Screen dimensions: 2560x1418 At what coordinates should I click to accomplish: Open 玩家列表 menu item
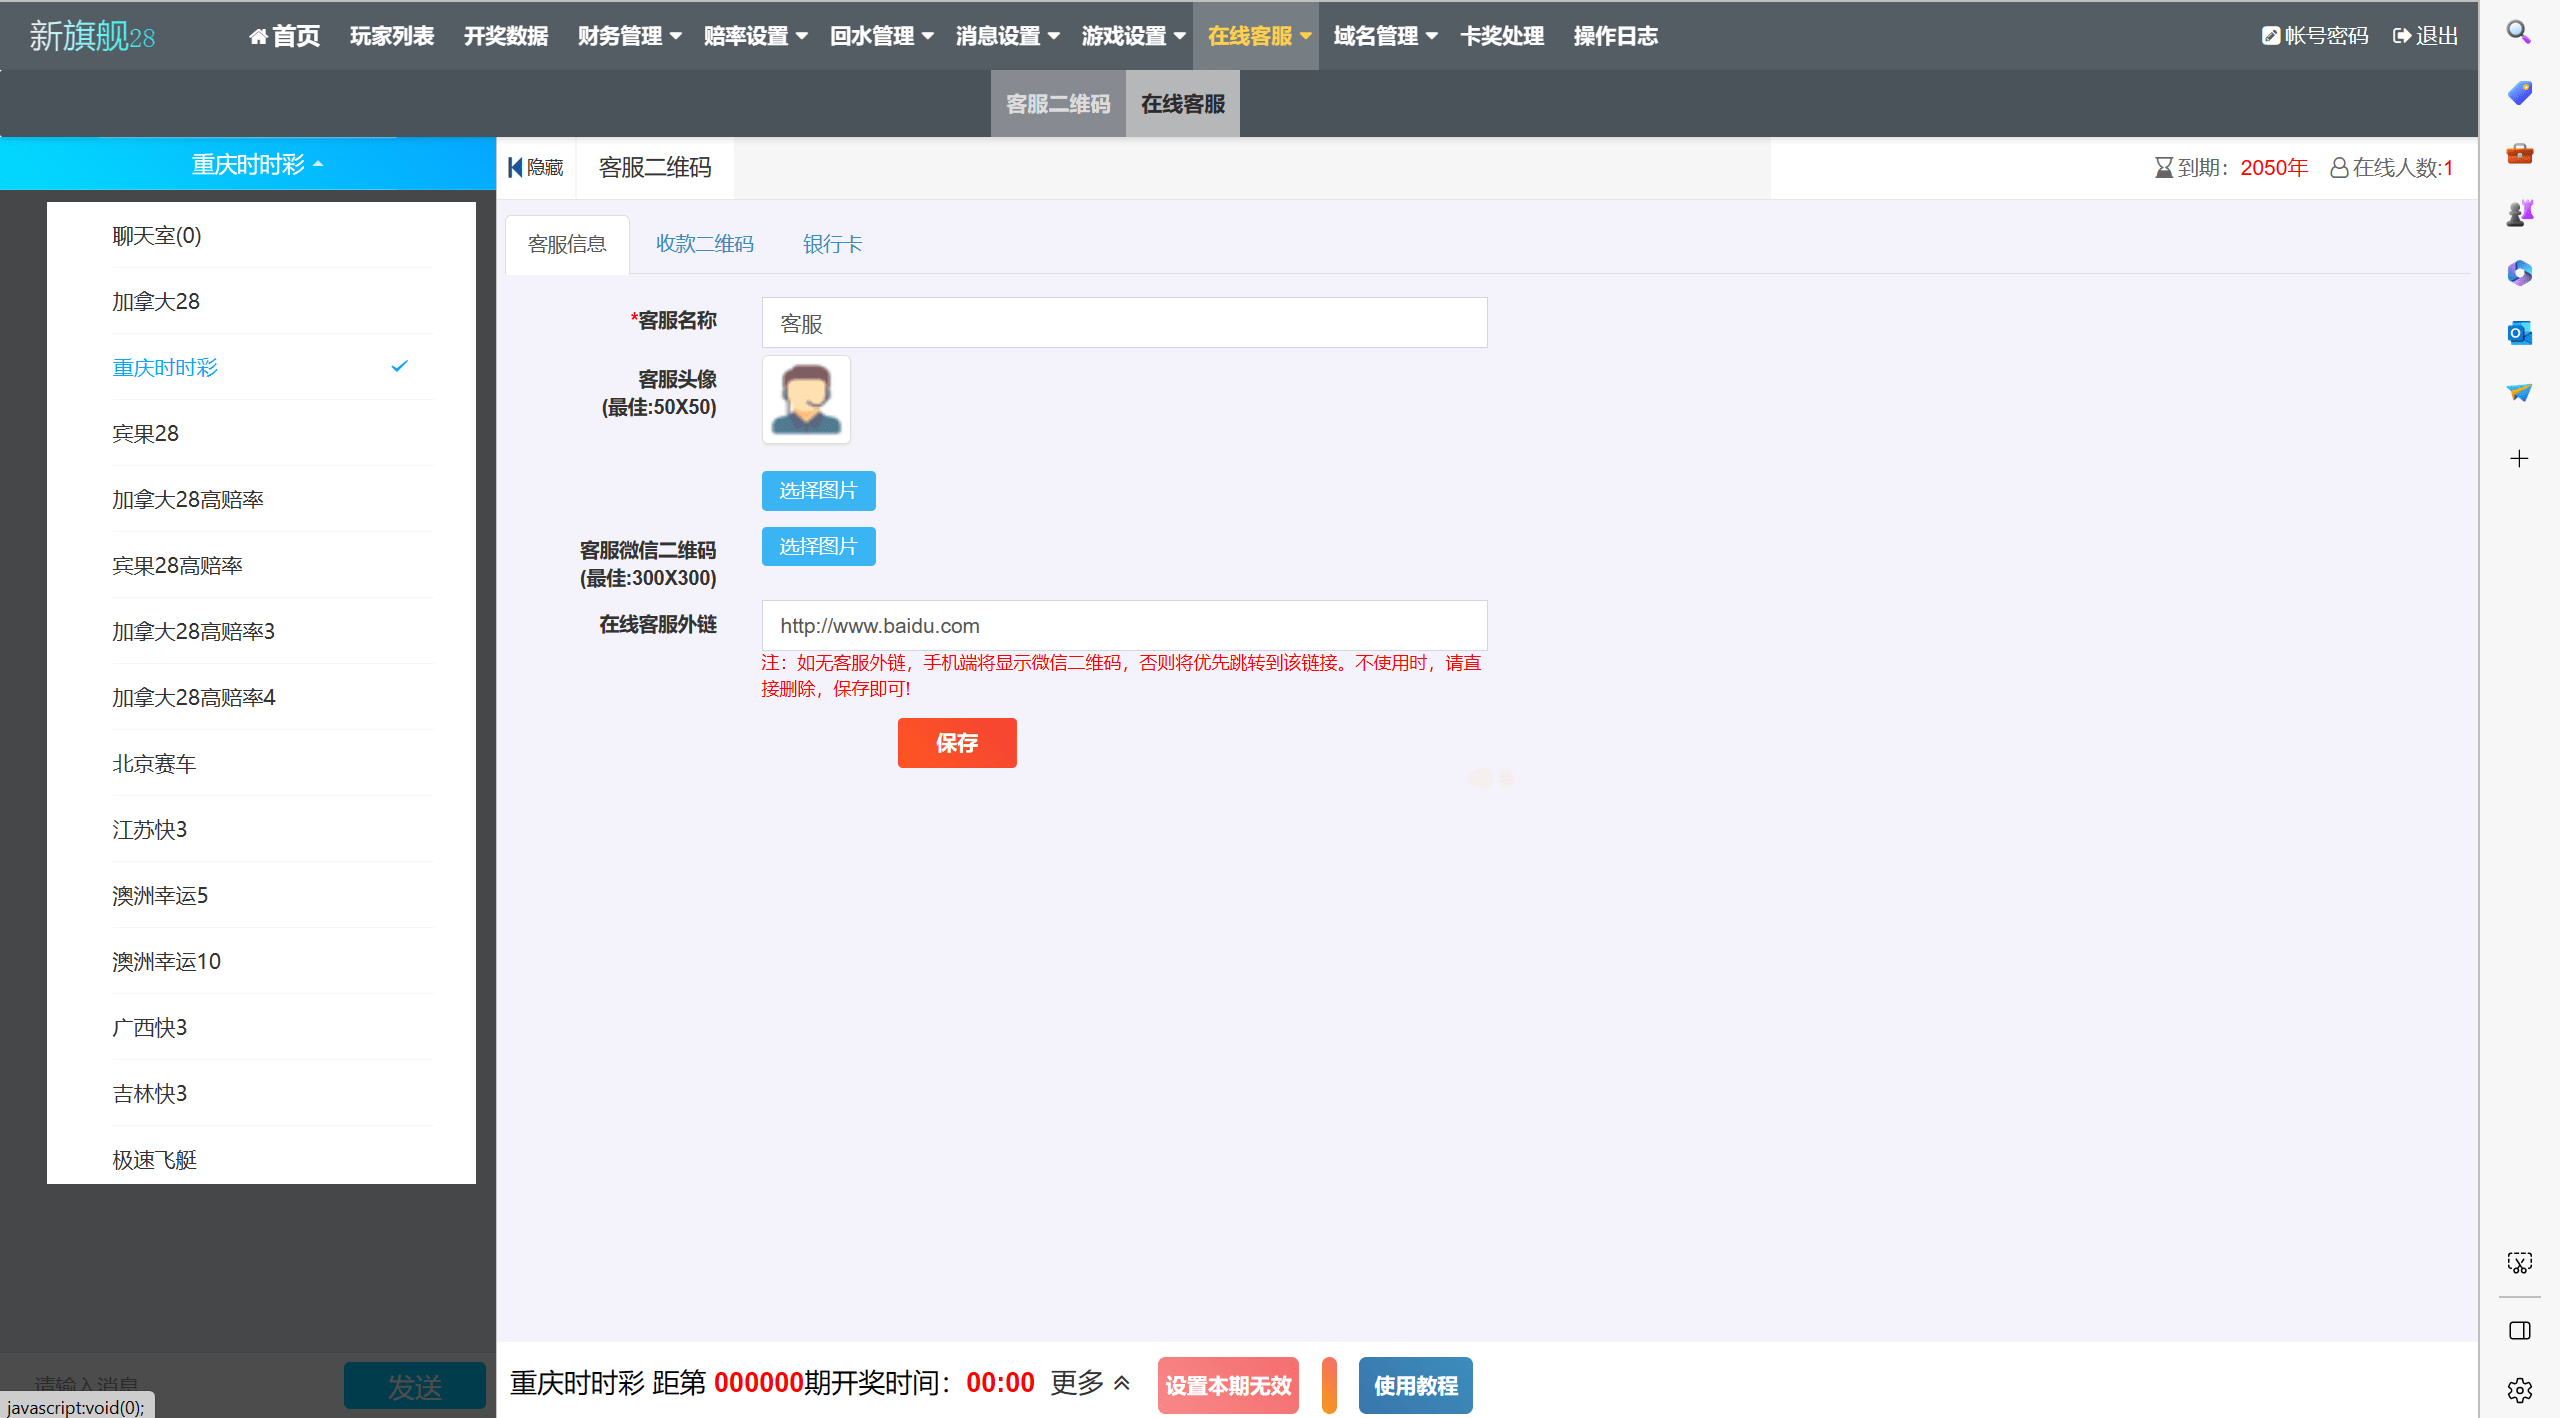(391, 36)
